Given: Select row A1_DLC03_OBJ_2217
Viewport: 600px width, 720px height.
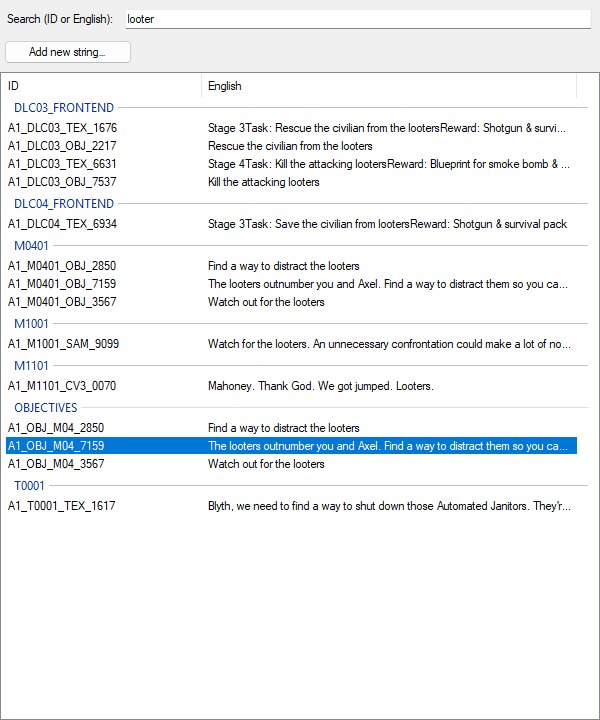Looking at the screenshot, I should pos(291,146).
